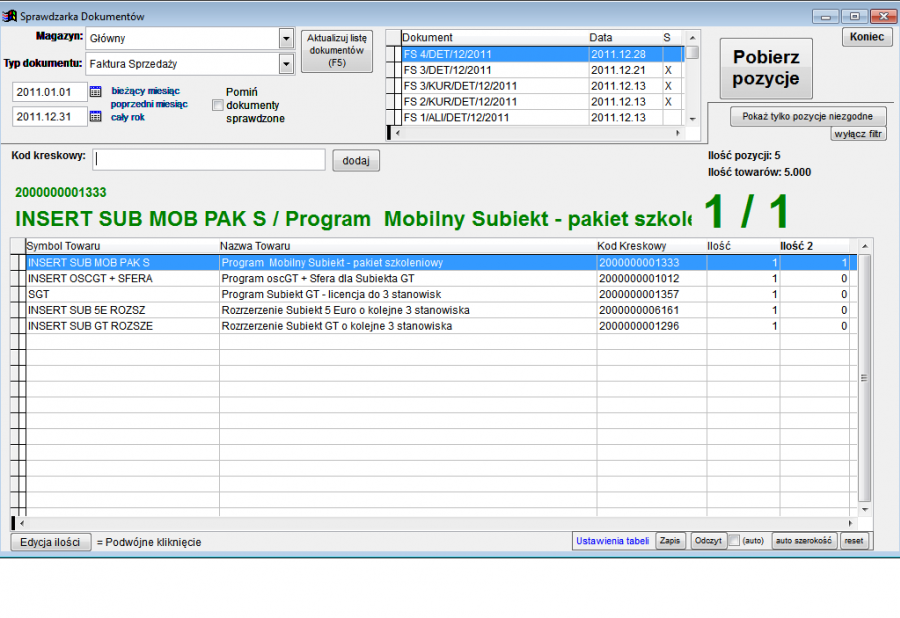Click the large 'Pobierz pozycje' button
This screenshot has width=900, height=618.
coord(766,68)
